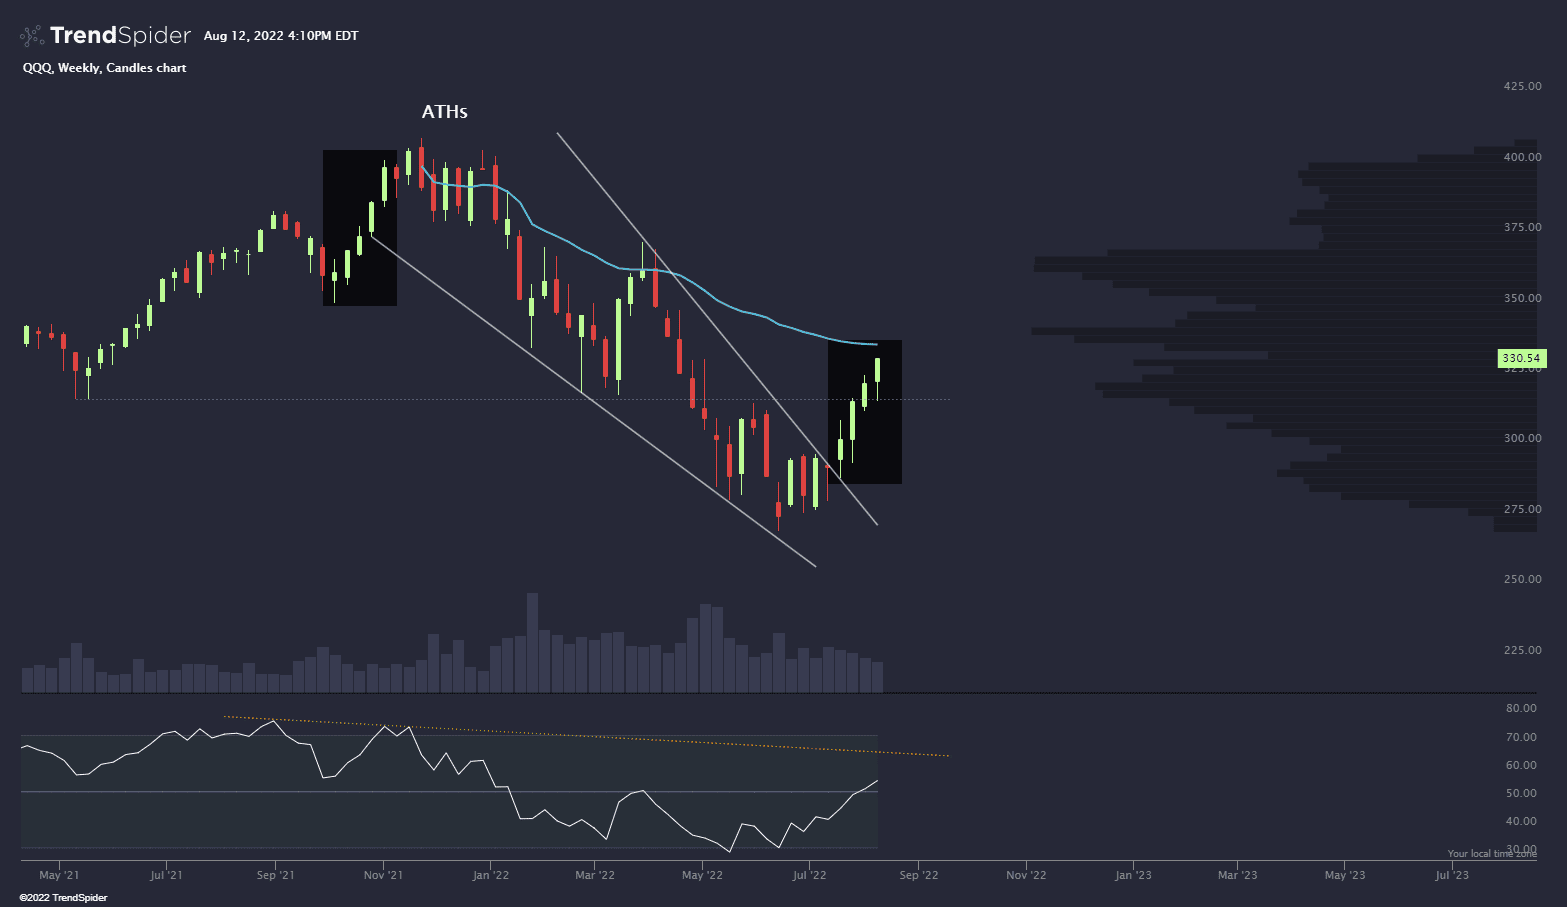Viewport: 1567px width, 907px height.
Task: Click the 50.00 RSI axis label
Action: (x=1522, y=793)
